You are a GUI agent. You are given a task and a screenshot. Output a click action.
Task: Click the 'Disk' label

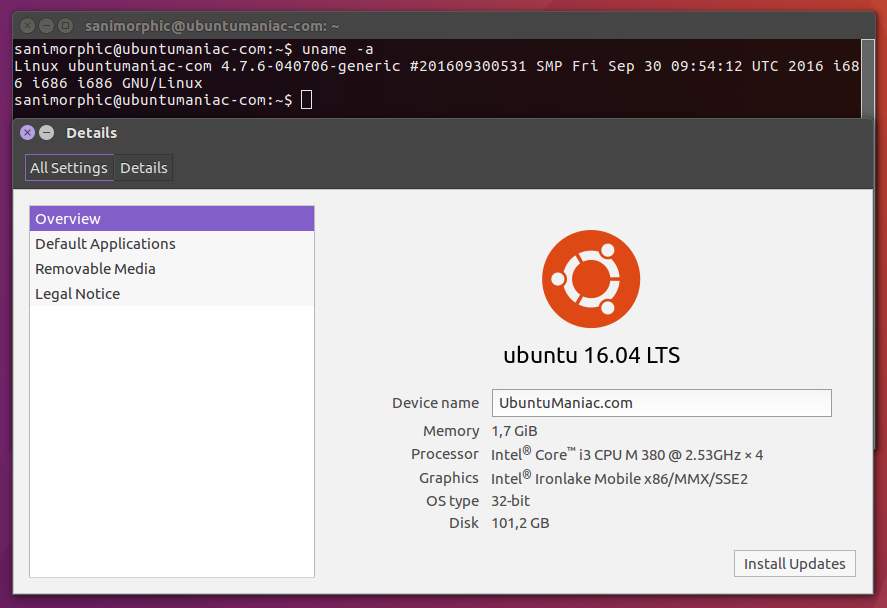[464, 523]
